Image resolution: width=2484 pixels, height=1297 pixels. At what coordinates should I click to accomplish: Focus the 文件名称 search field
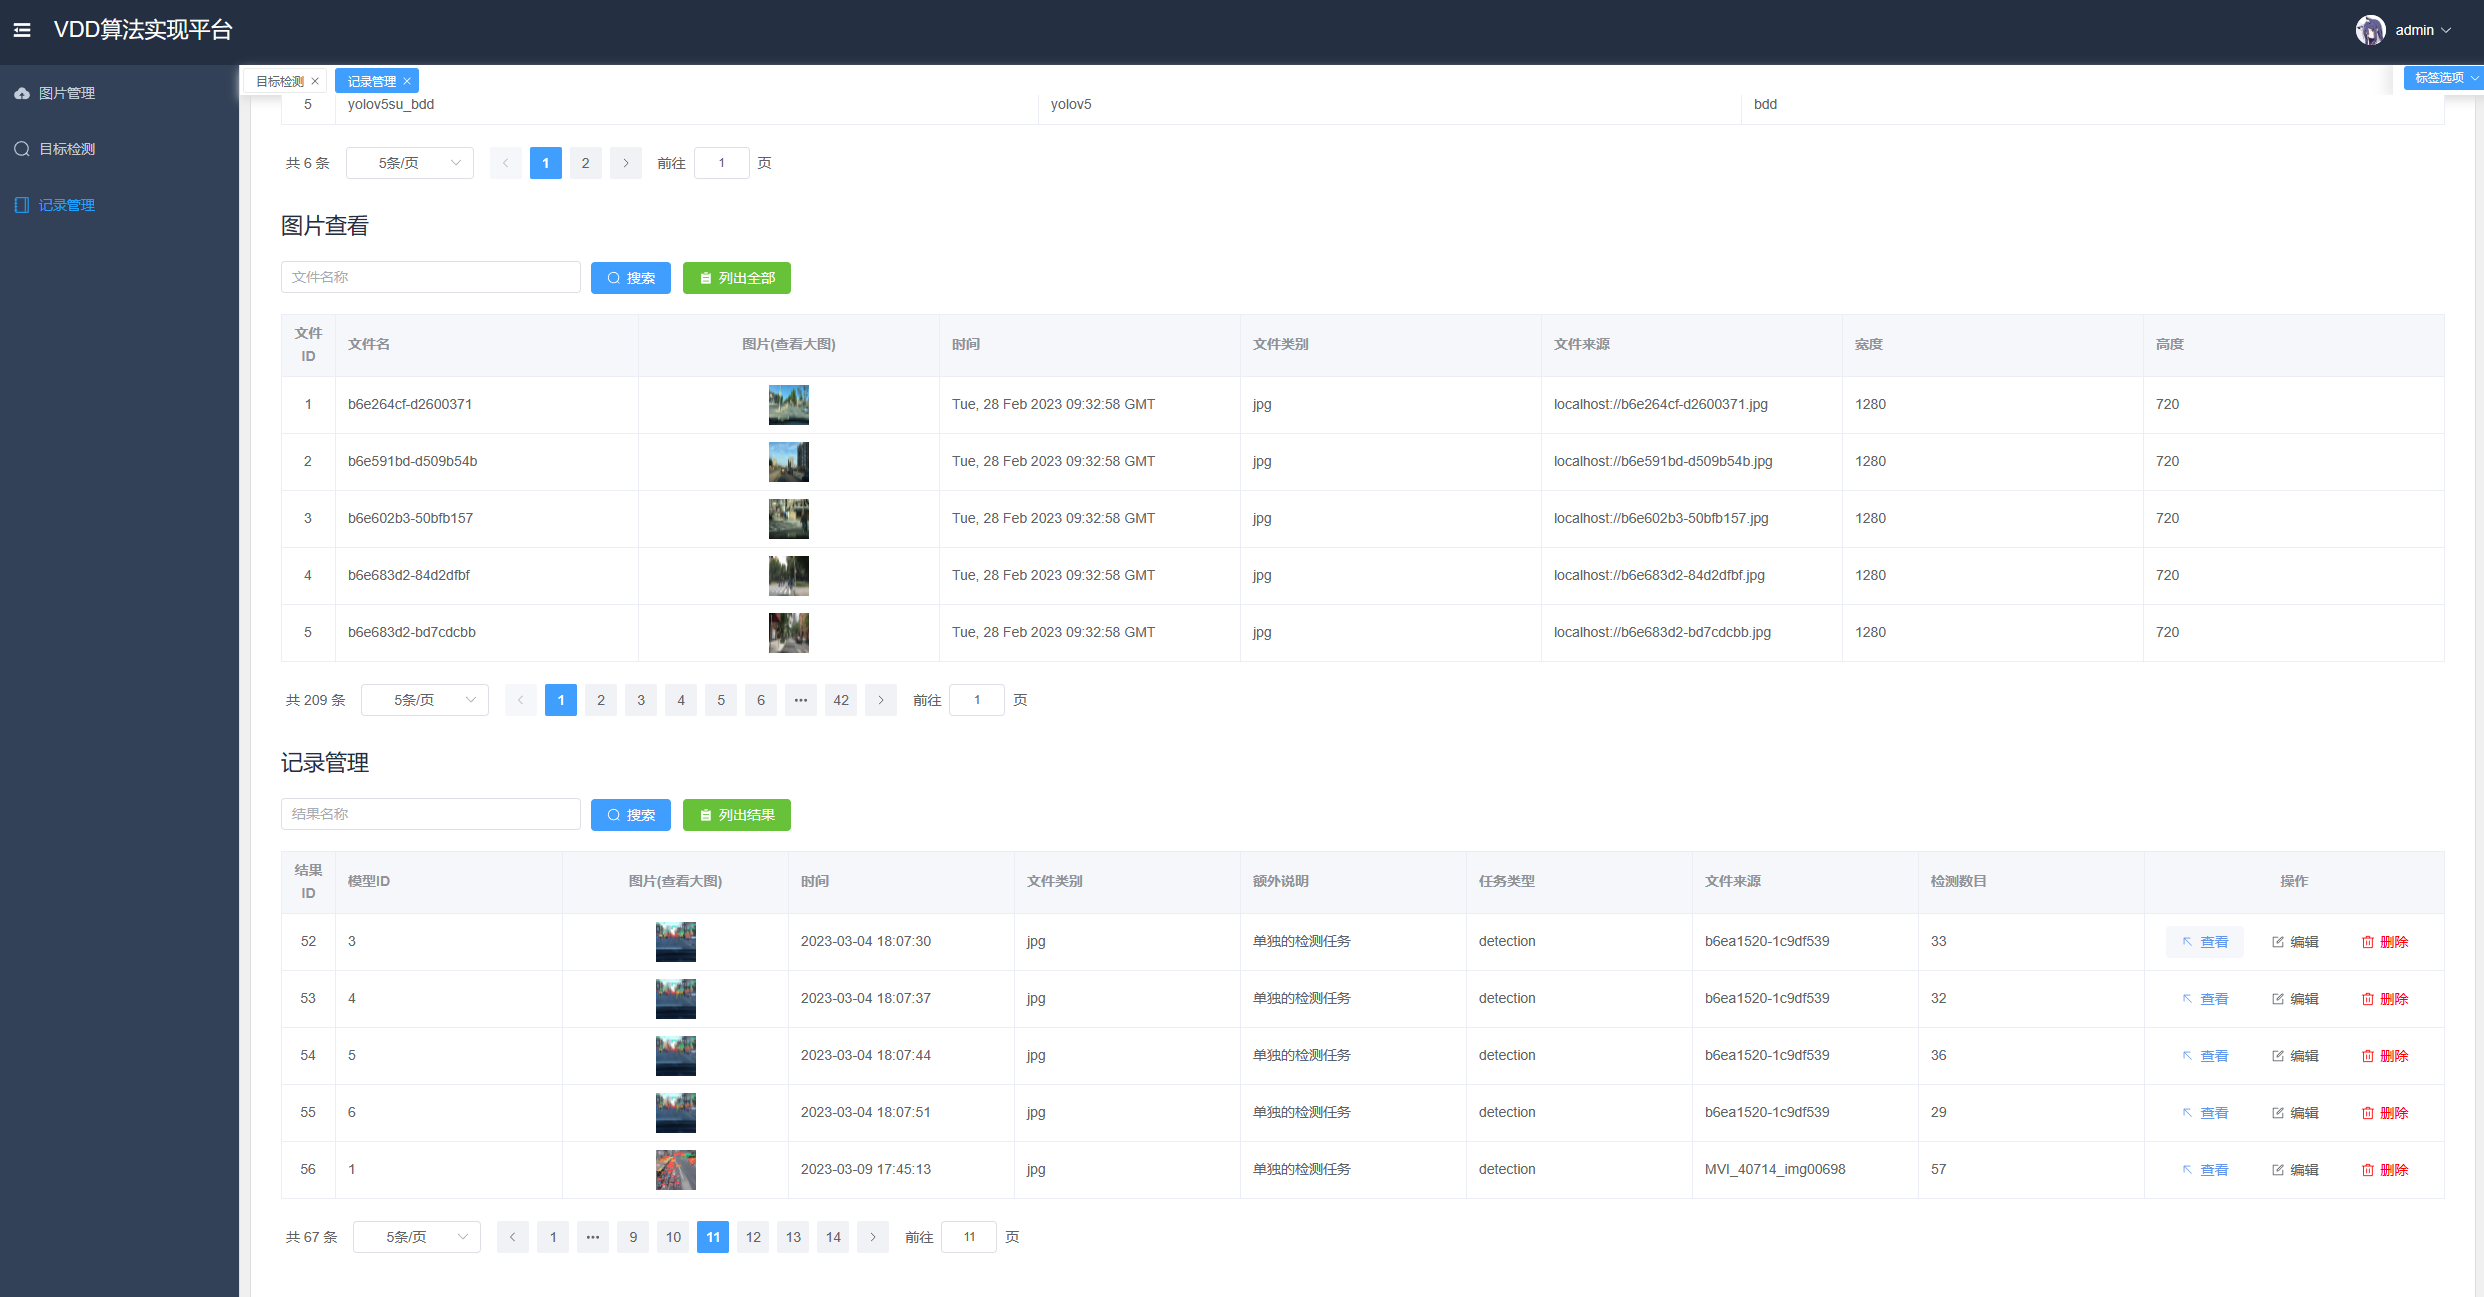430,277
